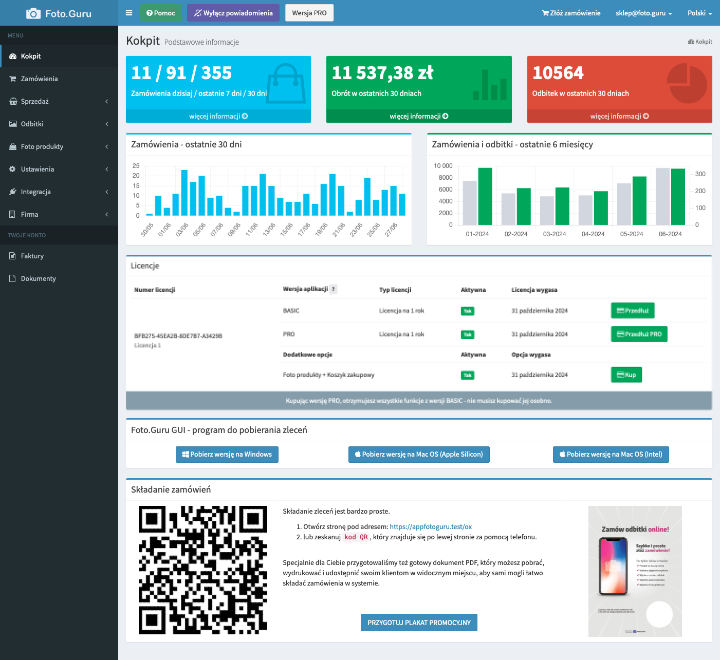Click the '31 października 2024' date in PRO row
The height and width of the screenshot is (660, 720).
pos(540,334)
